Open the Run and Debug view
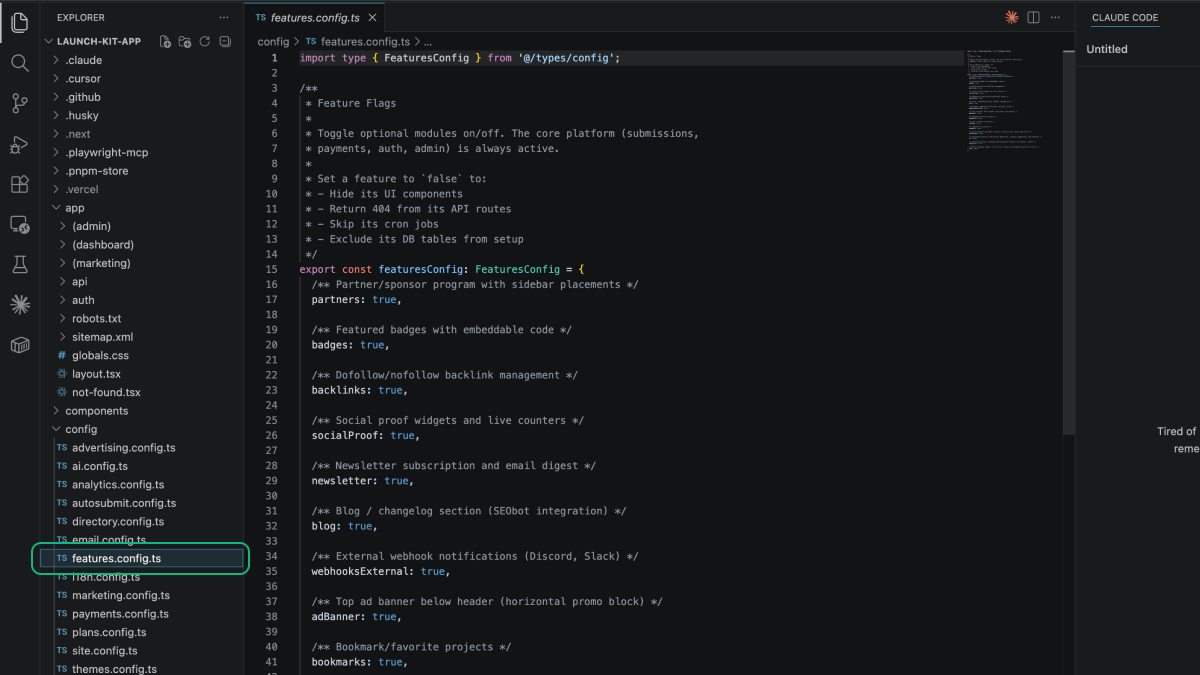Screen dimensions: 1200x675 pos(19,145)
